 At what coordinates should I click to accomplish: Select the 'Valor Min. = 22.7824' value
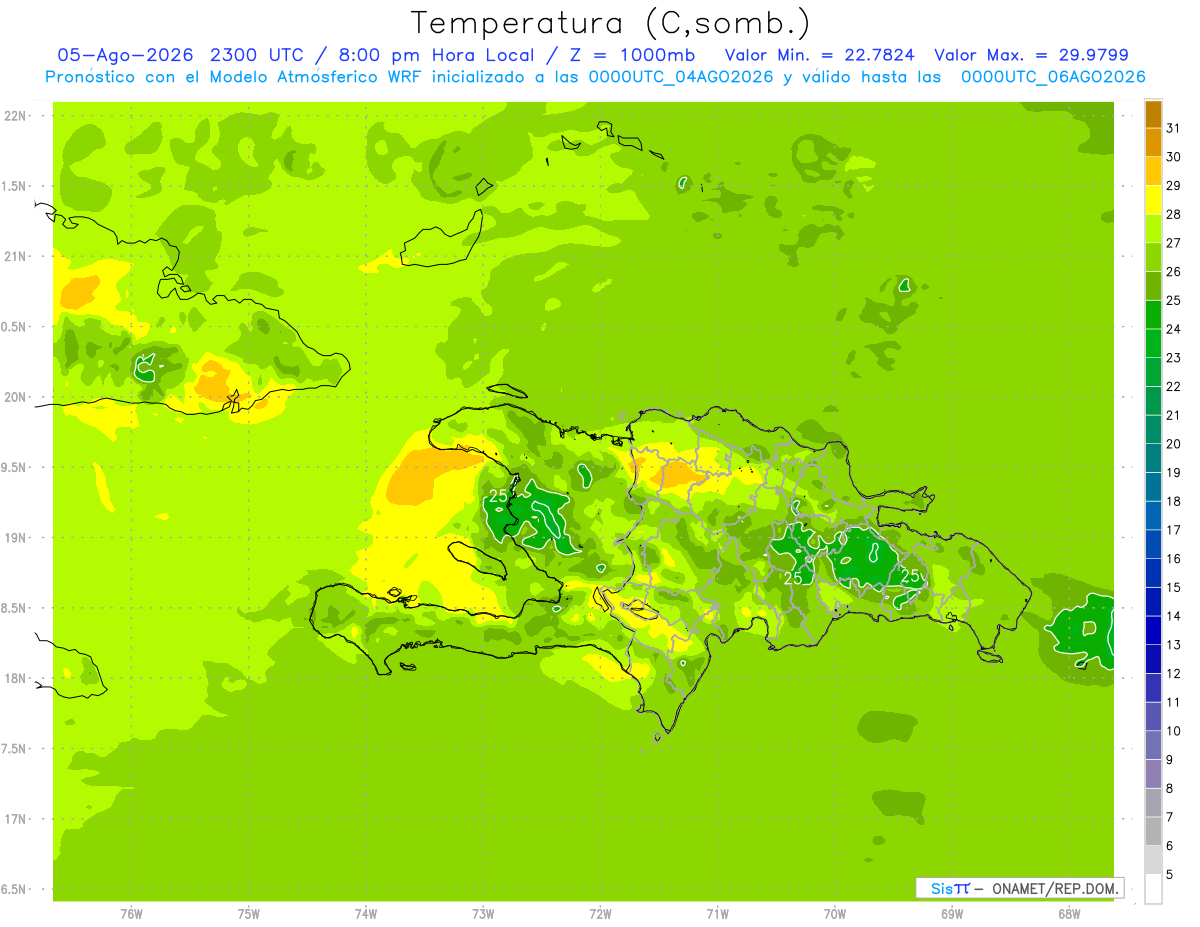[x=819, y=55]
